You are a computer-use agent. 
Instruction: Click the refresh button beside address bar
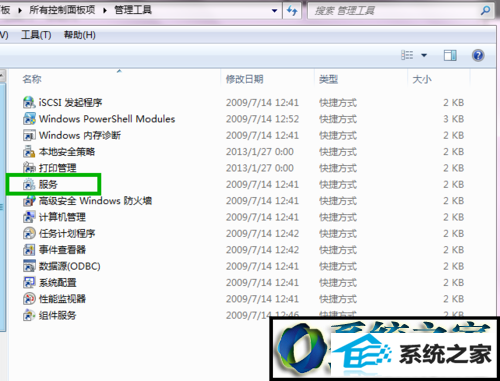(292, 11)
